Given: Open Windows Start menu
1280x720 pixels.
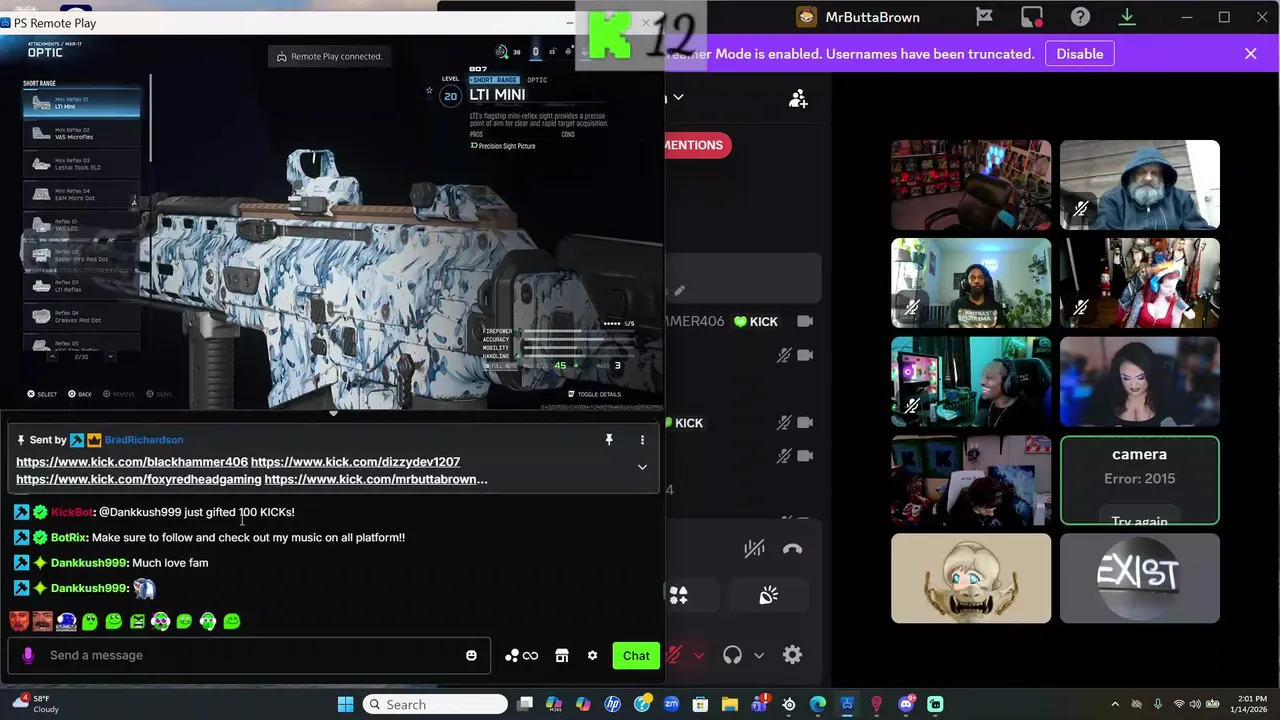Looking at the screenshot, I should 345,704.
